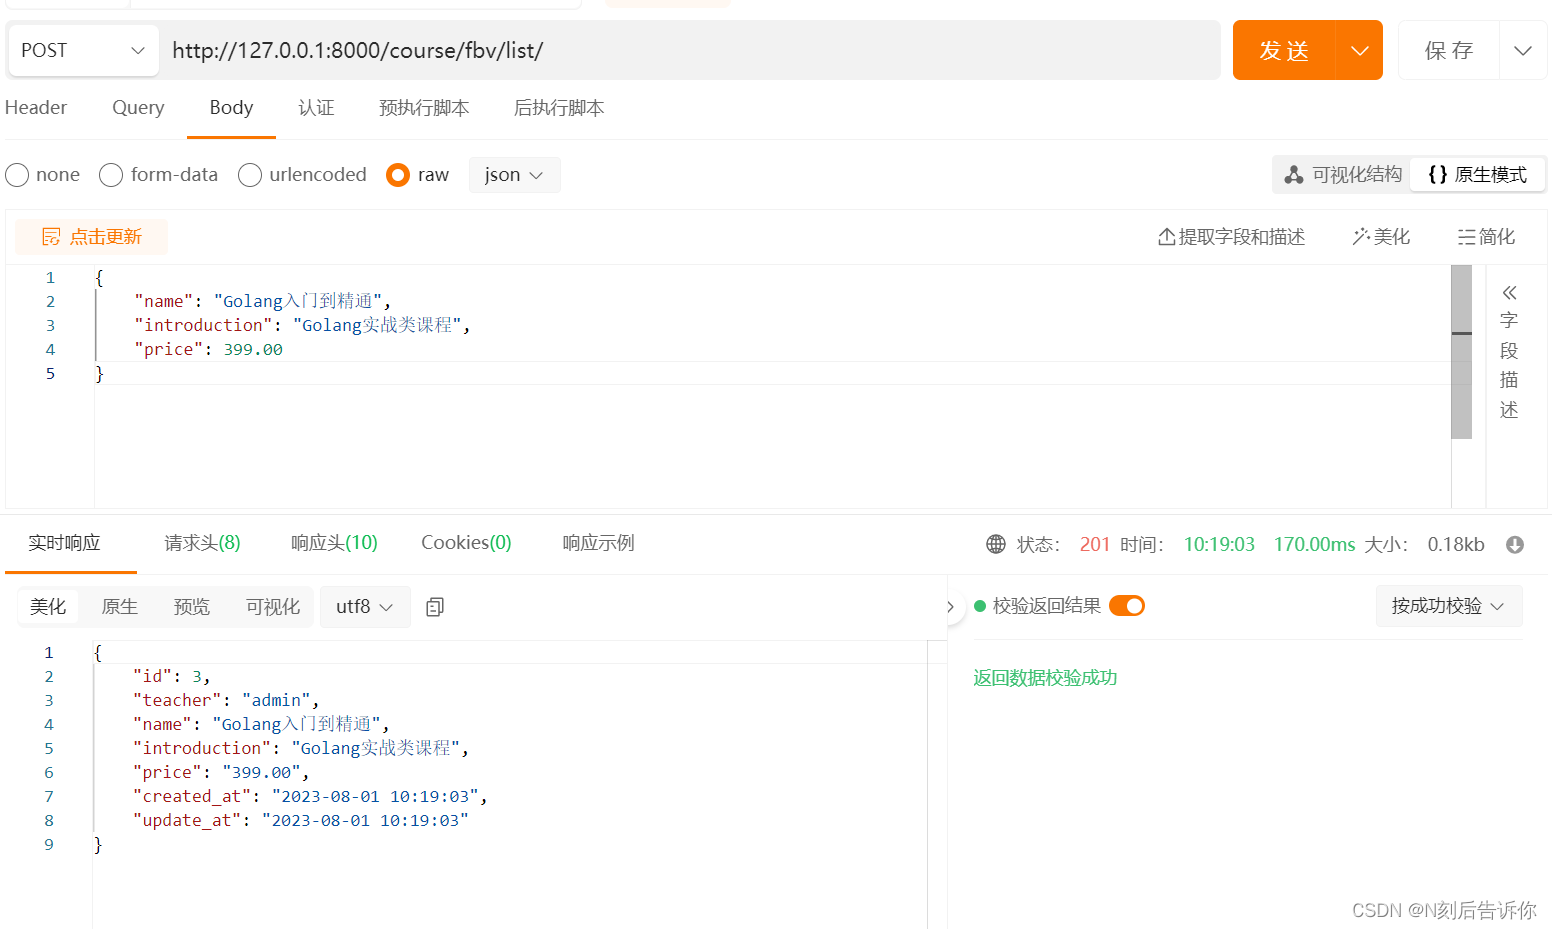Select the response 可视化 visualize view
1552x929 pixels.
273,607
